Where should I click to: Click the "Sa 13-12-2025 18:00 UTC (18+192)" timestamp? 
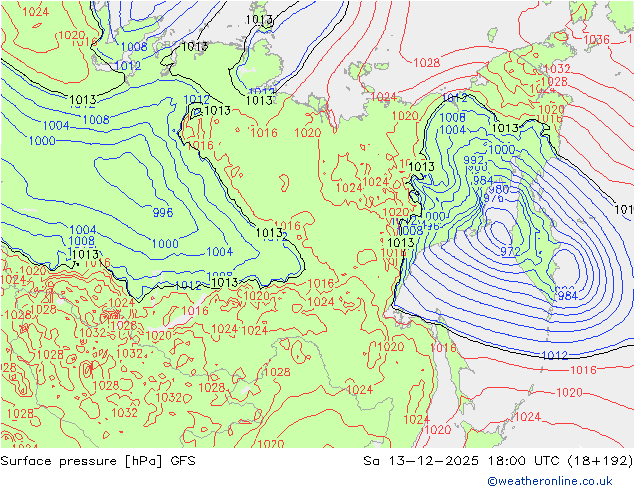coord(498,461)
